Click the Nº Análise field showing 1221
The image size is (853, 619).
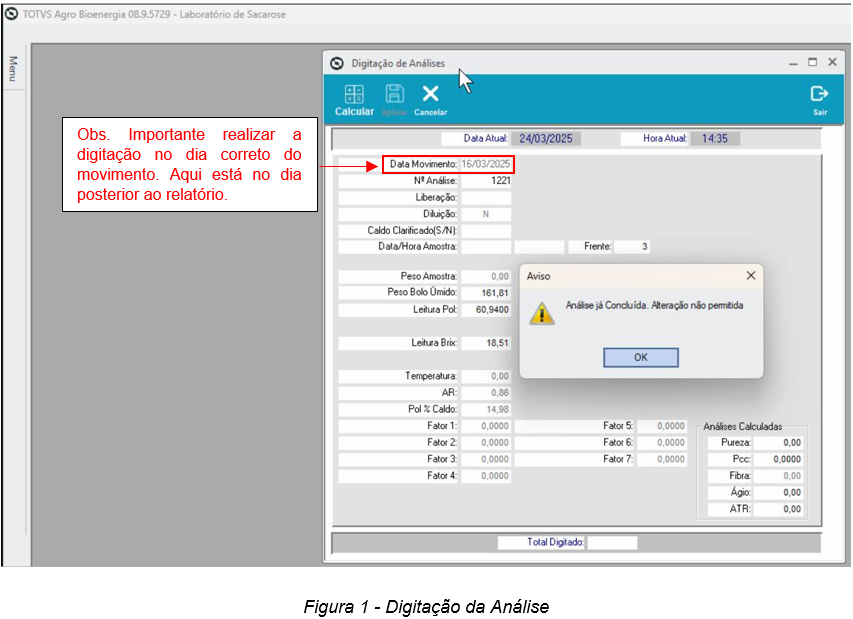tap(486, 181)
